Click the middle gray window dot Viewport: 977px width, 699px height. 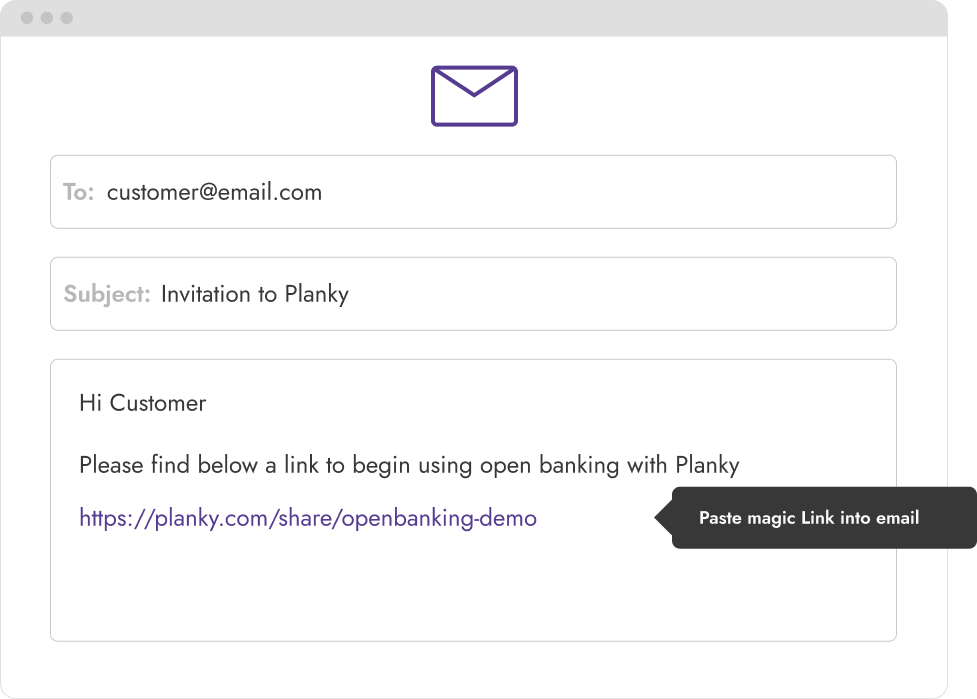coord(47,18)
